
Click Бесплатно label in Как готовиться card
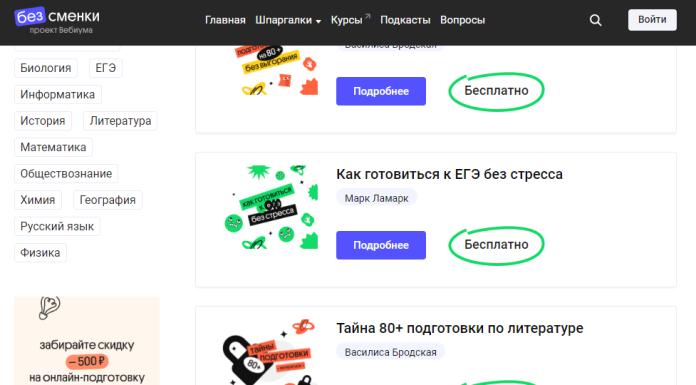tap(496, 245)
